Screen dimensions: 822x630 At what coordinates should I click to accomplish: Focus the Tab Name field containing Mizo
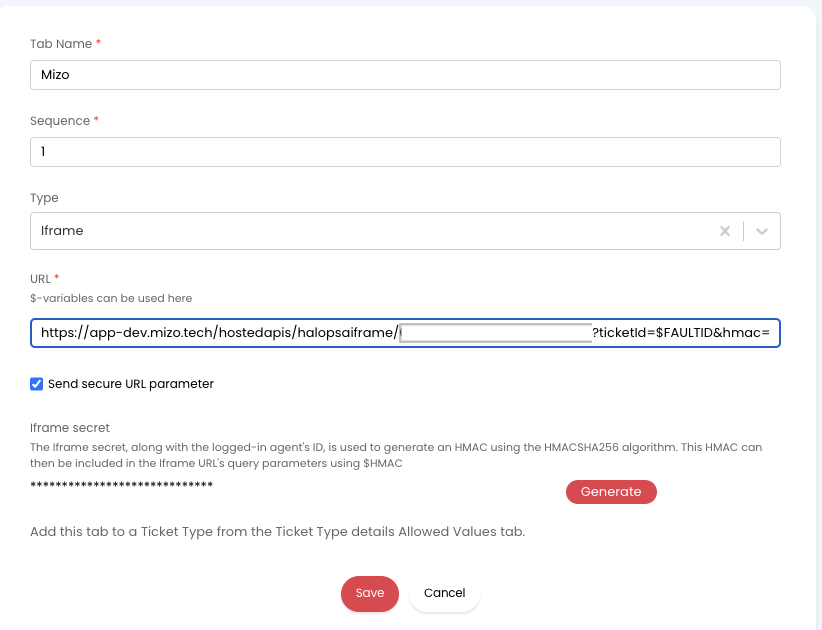click(405, 75)
